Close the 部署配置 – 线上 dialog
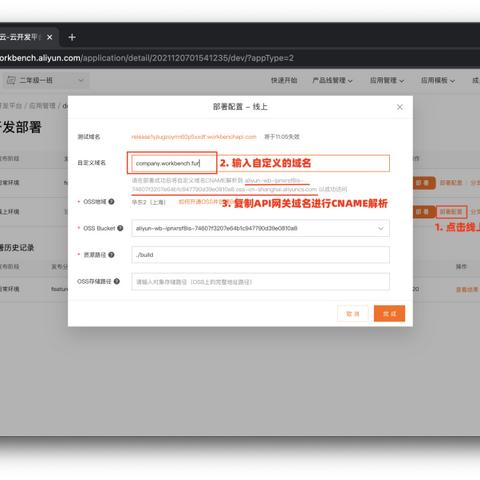The width and height of the screenshot is (480, 480). click(400, 107)
